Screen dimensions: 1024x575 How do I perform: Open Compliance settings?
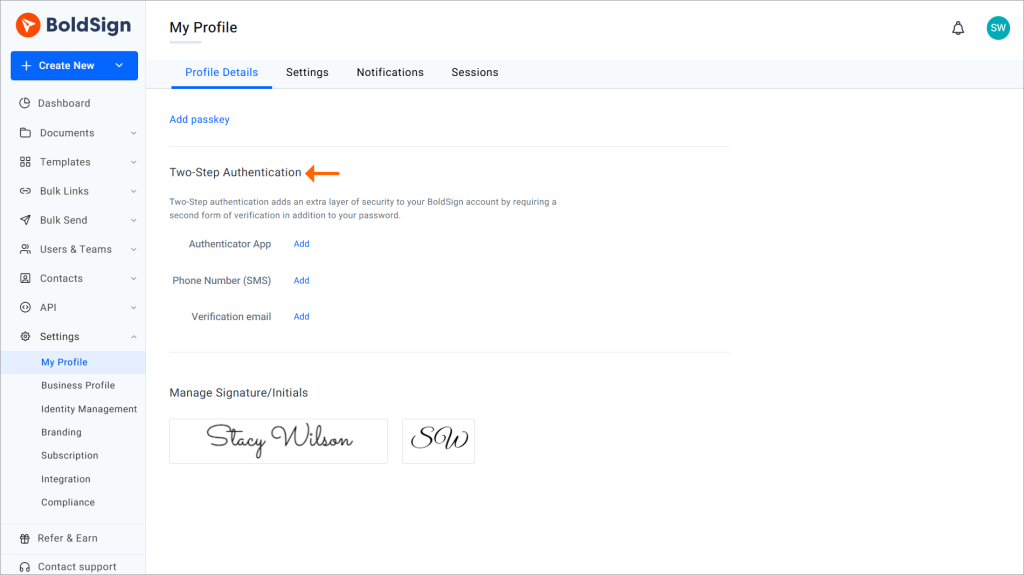(x=68, y=502)
